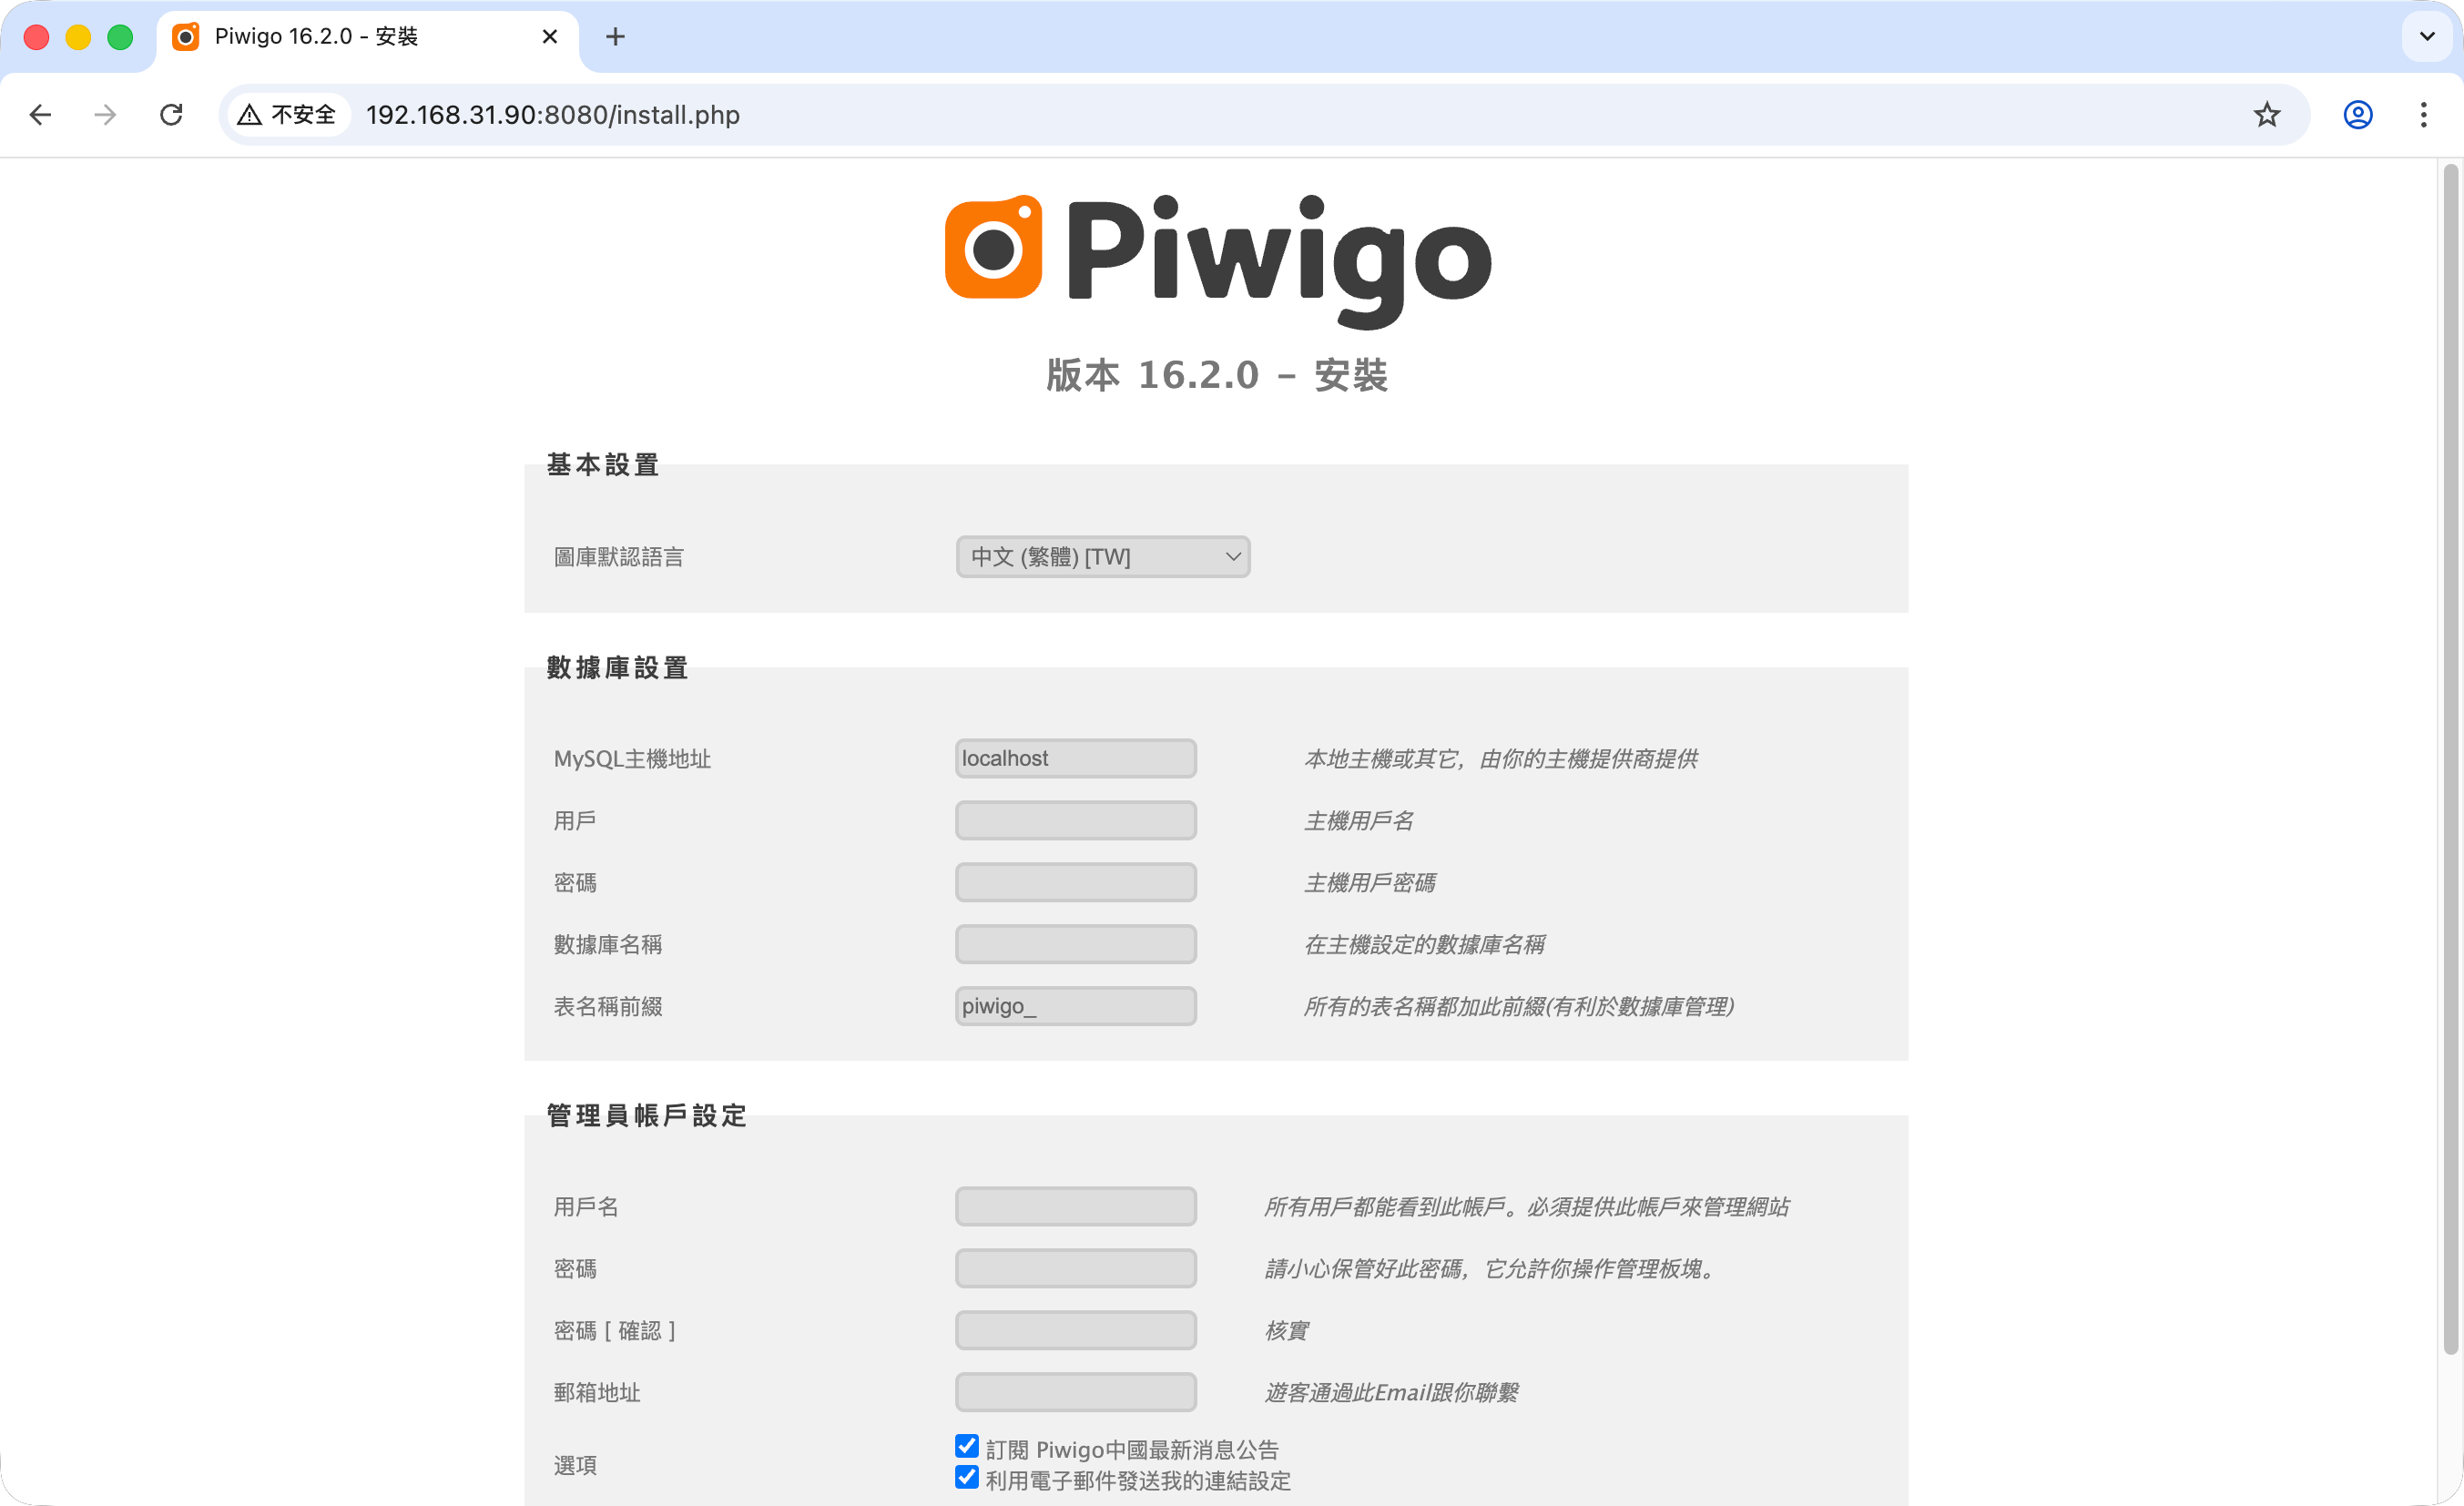This screenshot has width=2464, height=1506.
Task: Click the forward navigation arrow
Action: tap(105, 115)
